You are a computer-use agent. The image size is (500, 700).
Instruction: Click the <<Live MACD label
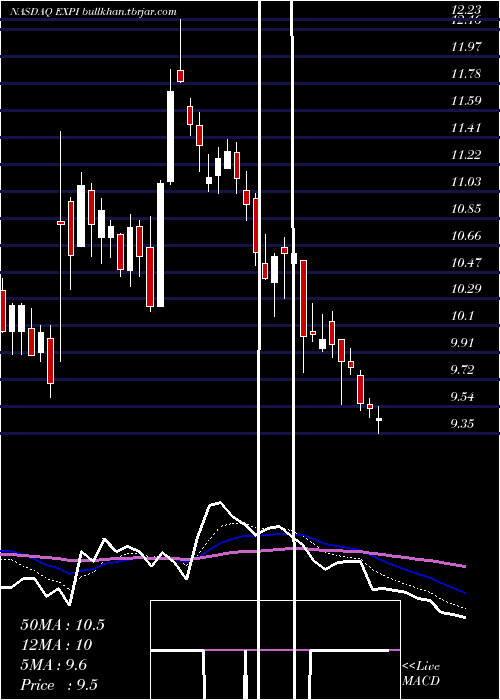tap(421, 674)
